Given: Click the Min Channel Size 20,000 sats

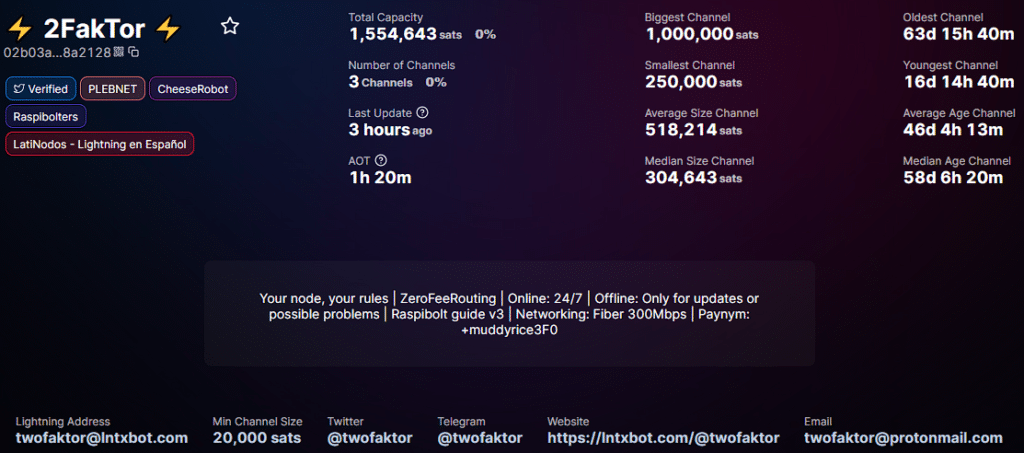Looking at the screenshot, I should (x=257, y=438).
